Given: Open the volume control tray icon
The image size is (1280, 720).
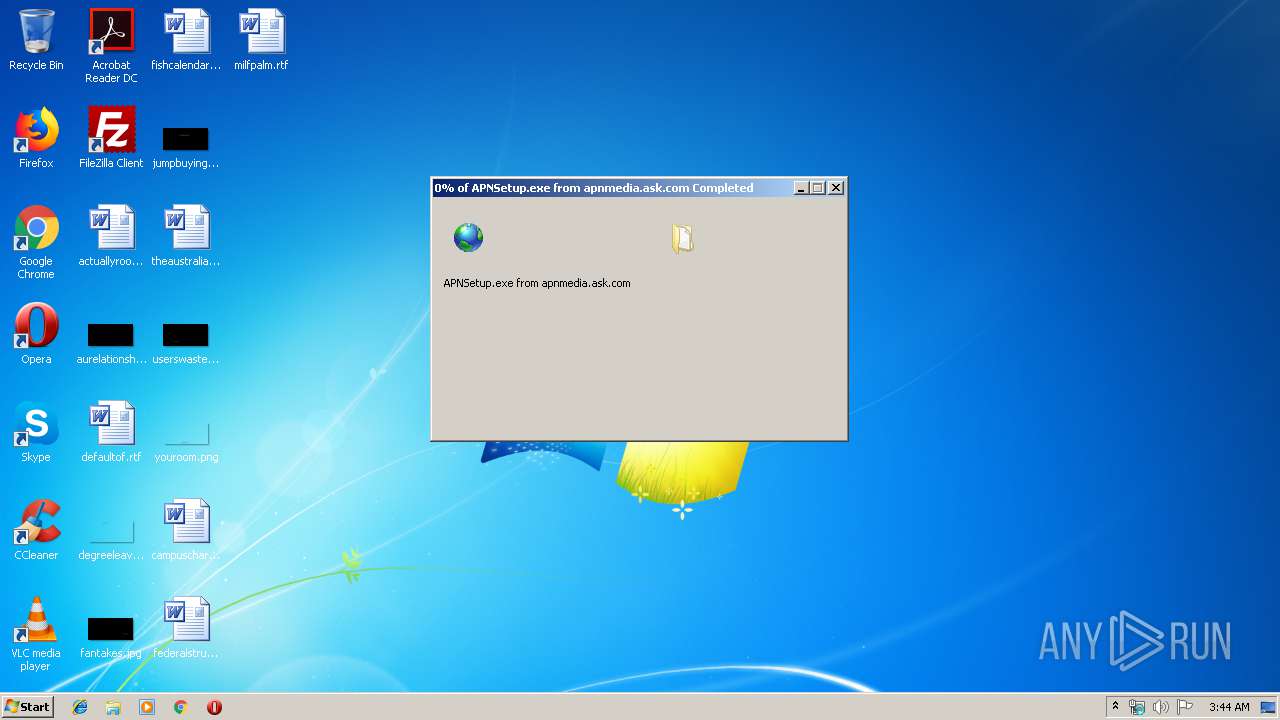Looking at the screenshot, I should 1161,707.
